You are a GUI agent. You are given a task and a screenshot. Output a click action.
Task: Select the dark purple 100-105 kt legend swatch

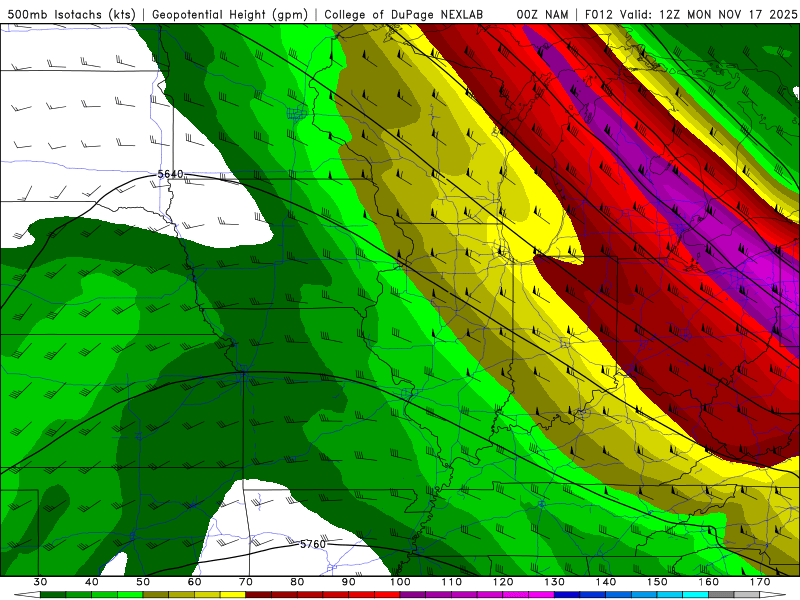(413, 595)
